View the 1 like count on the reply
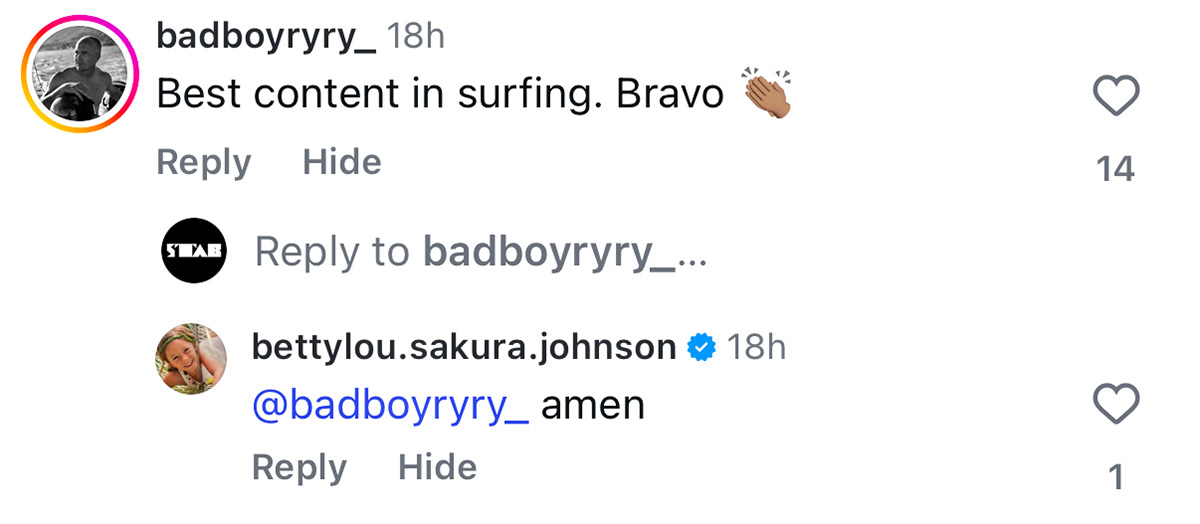 [1116, 478]
